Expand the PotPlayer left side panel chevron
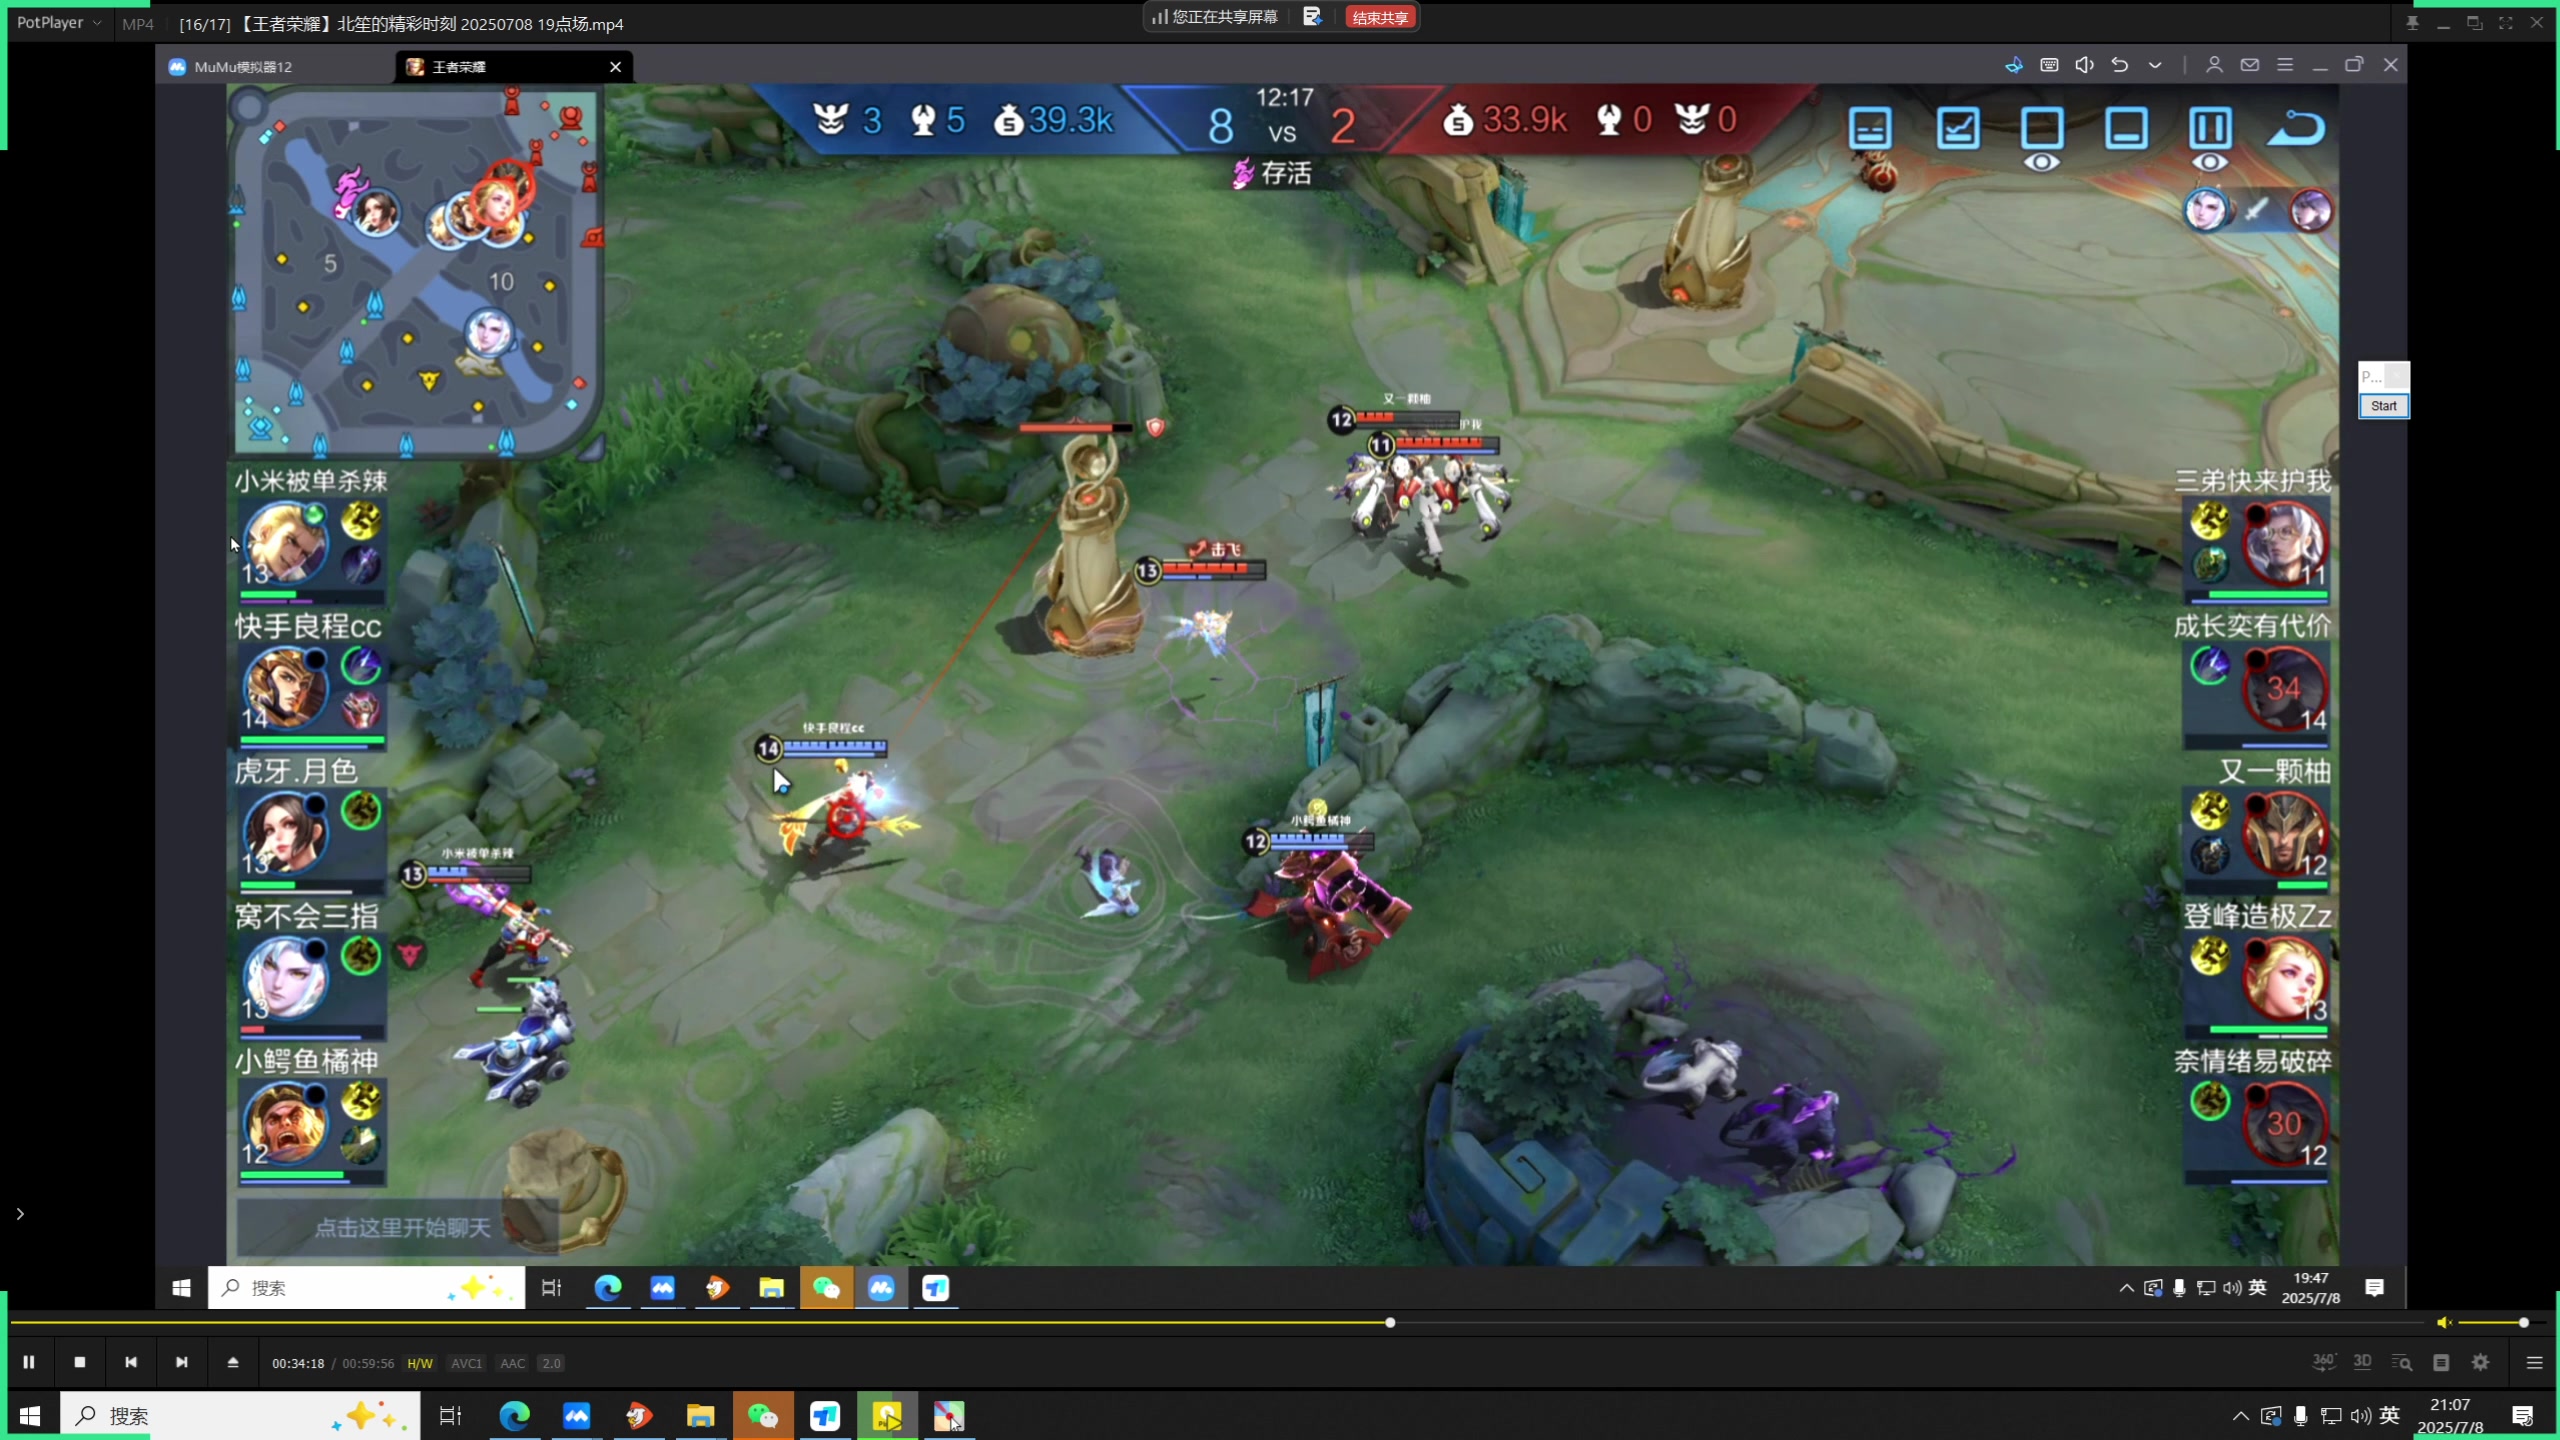The image size is (2560, 1440). coord(19,1214)
